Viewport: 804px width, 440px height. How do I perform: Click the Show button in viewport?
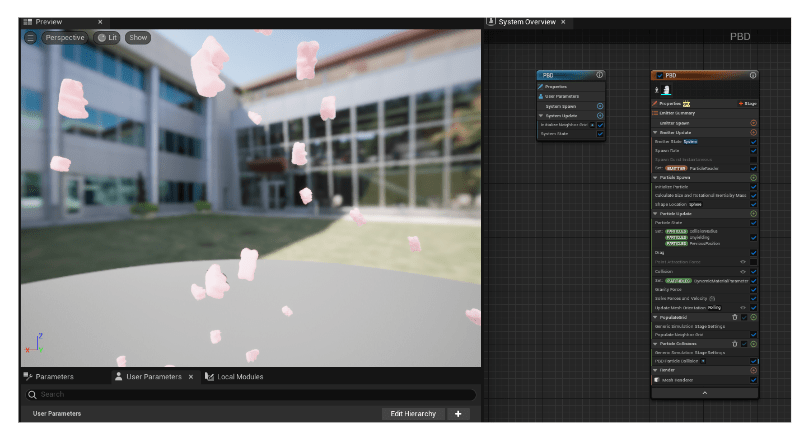click(138, 37)
